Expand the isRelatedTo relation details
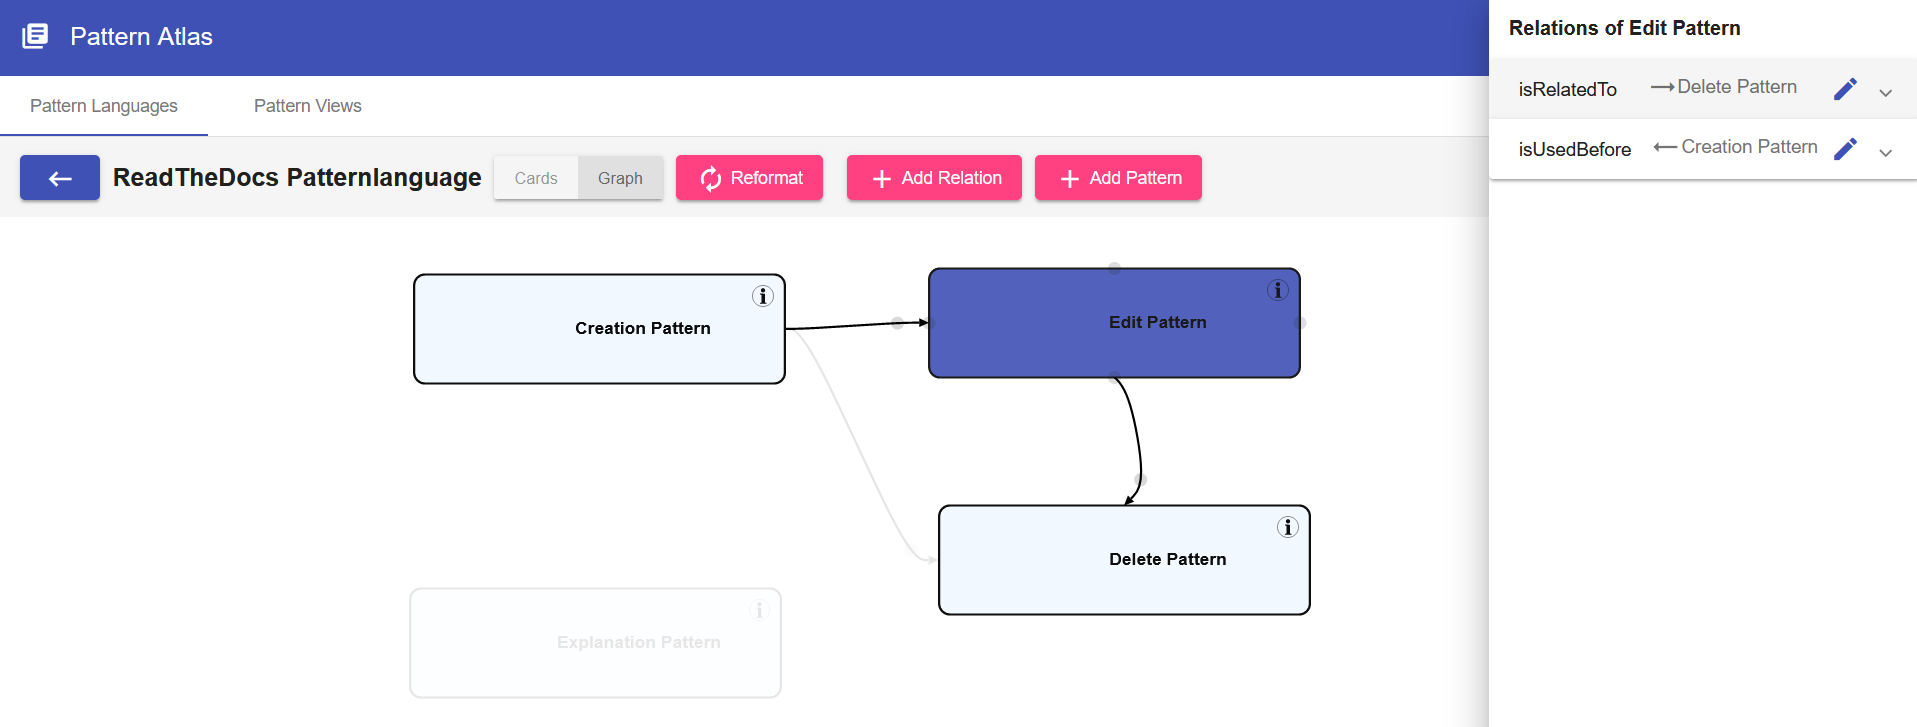The height and width of the screenshot is (727, 1917). click(1886, 93)
